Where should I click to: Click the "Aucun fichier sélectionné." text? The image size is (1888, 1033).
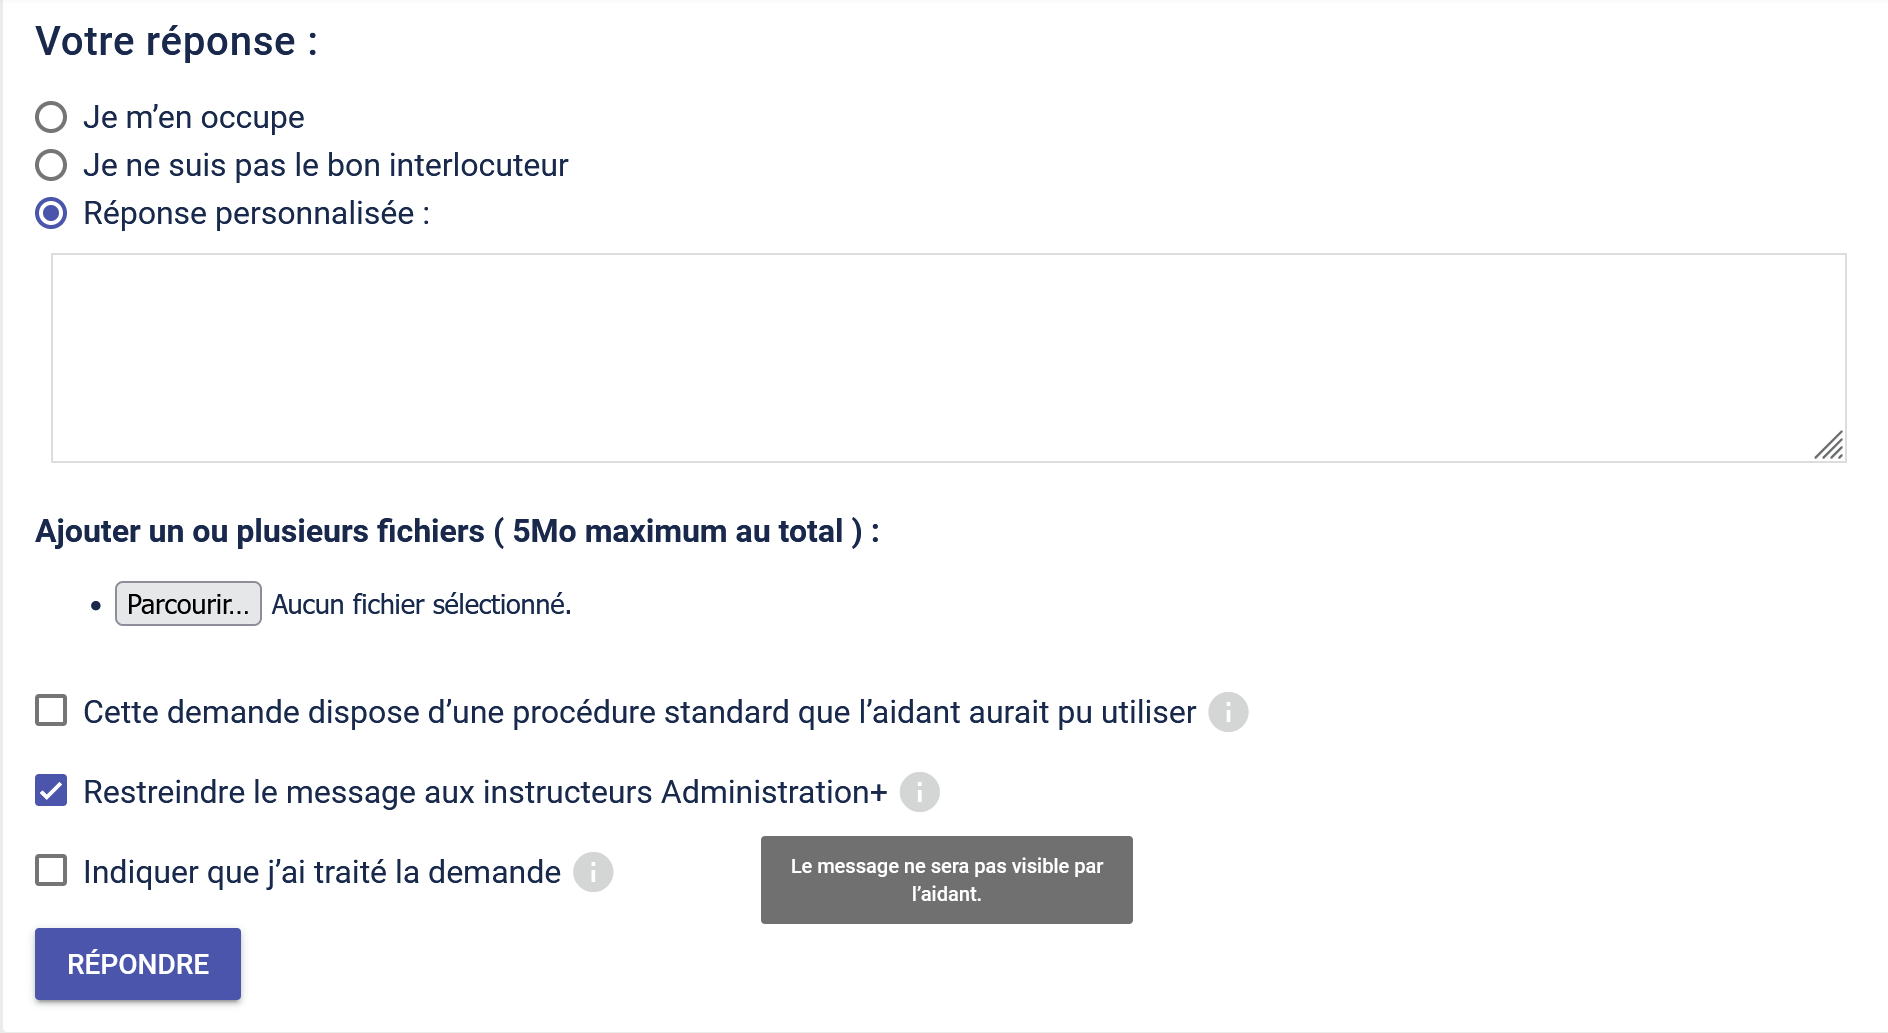point(421,604)
